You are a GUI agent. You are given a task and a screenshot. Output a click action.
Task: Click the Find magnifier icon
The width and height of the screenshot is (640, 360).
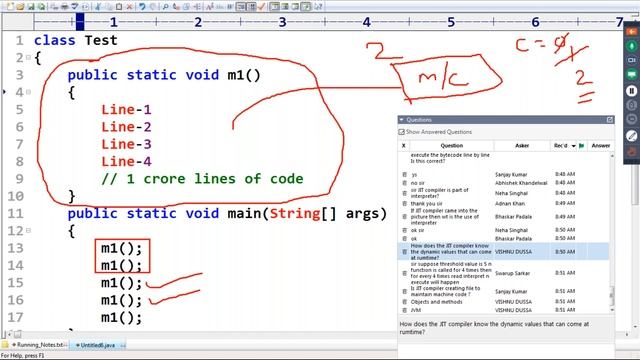165,7
